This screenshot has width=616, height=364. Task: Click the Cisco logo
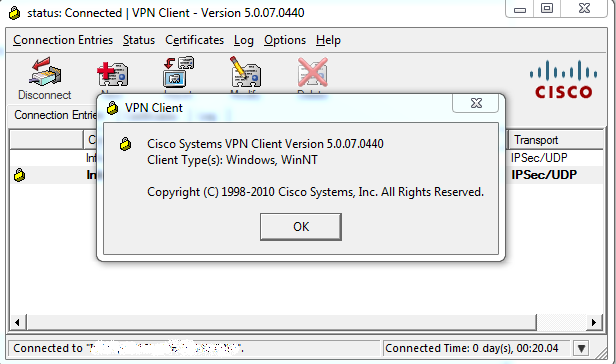[563, 79]
